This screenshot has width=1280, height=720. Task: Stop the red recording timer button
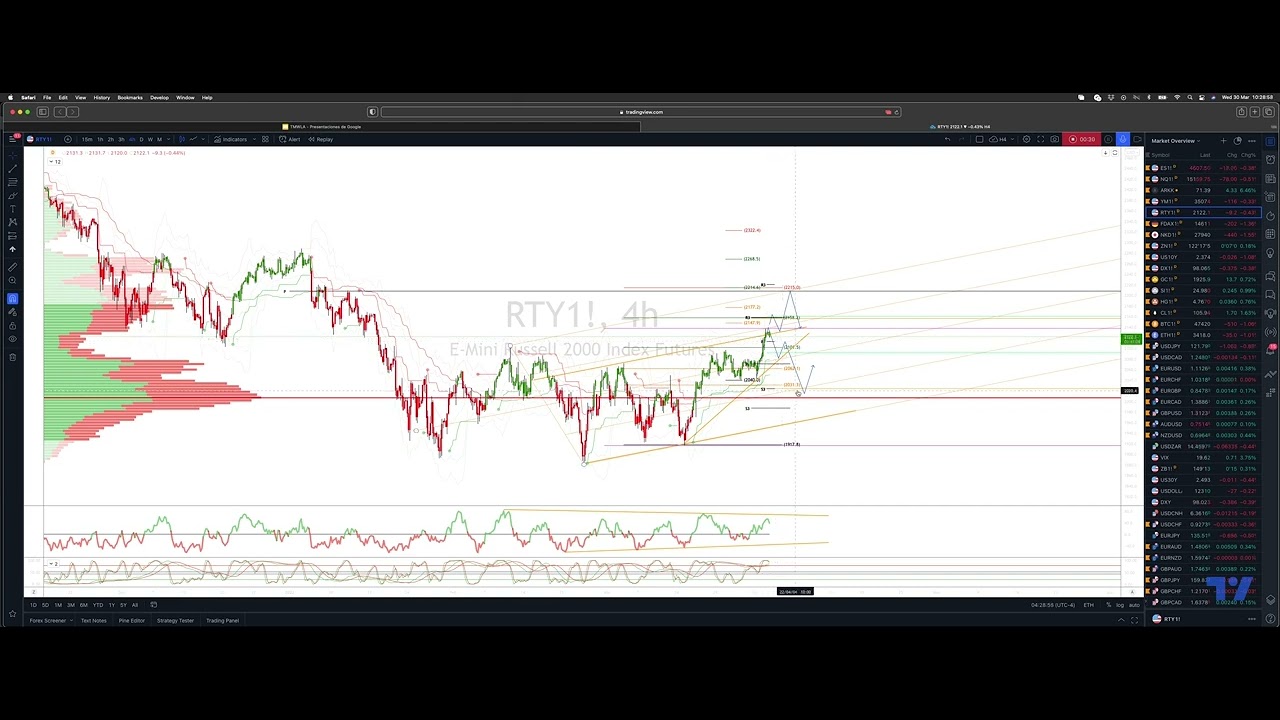(x=1081, y=139)
